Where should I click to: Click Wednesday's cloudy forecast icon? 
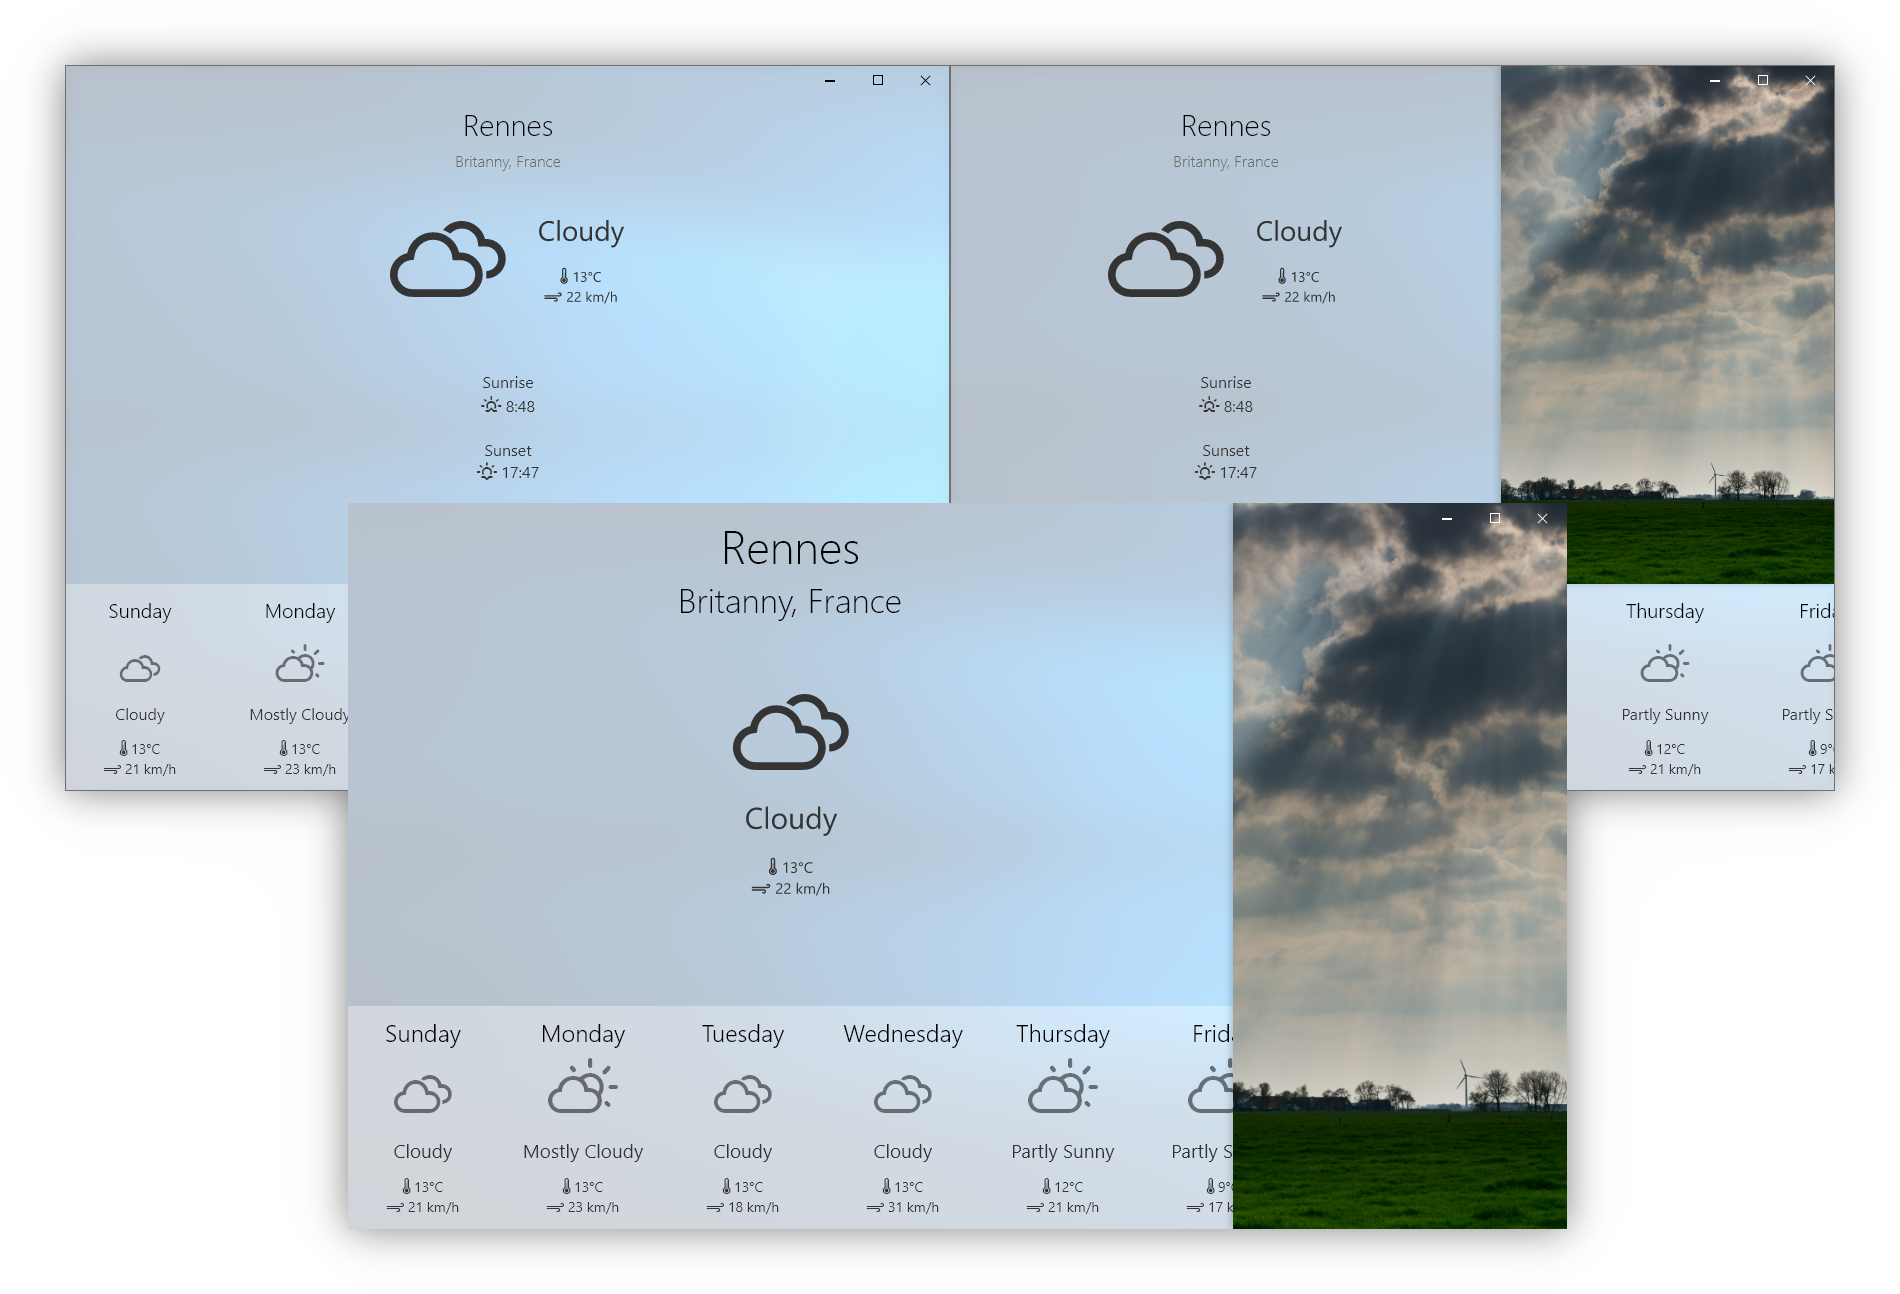[x=902, y=1095]
